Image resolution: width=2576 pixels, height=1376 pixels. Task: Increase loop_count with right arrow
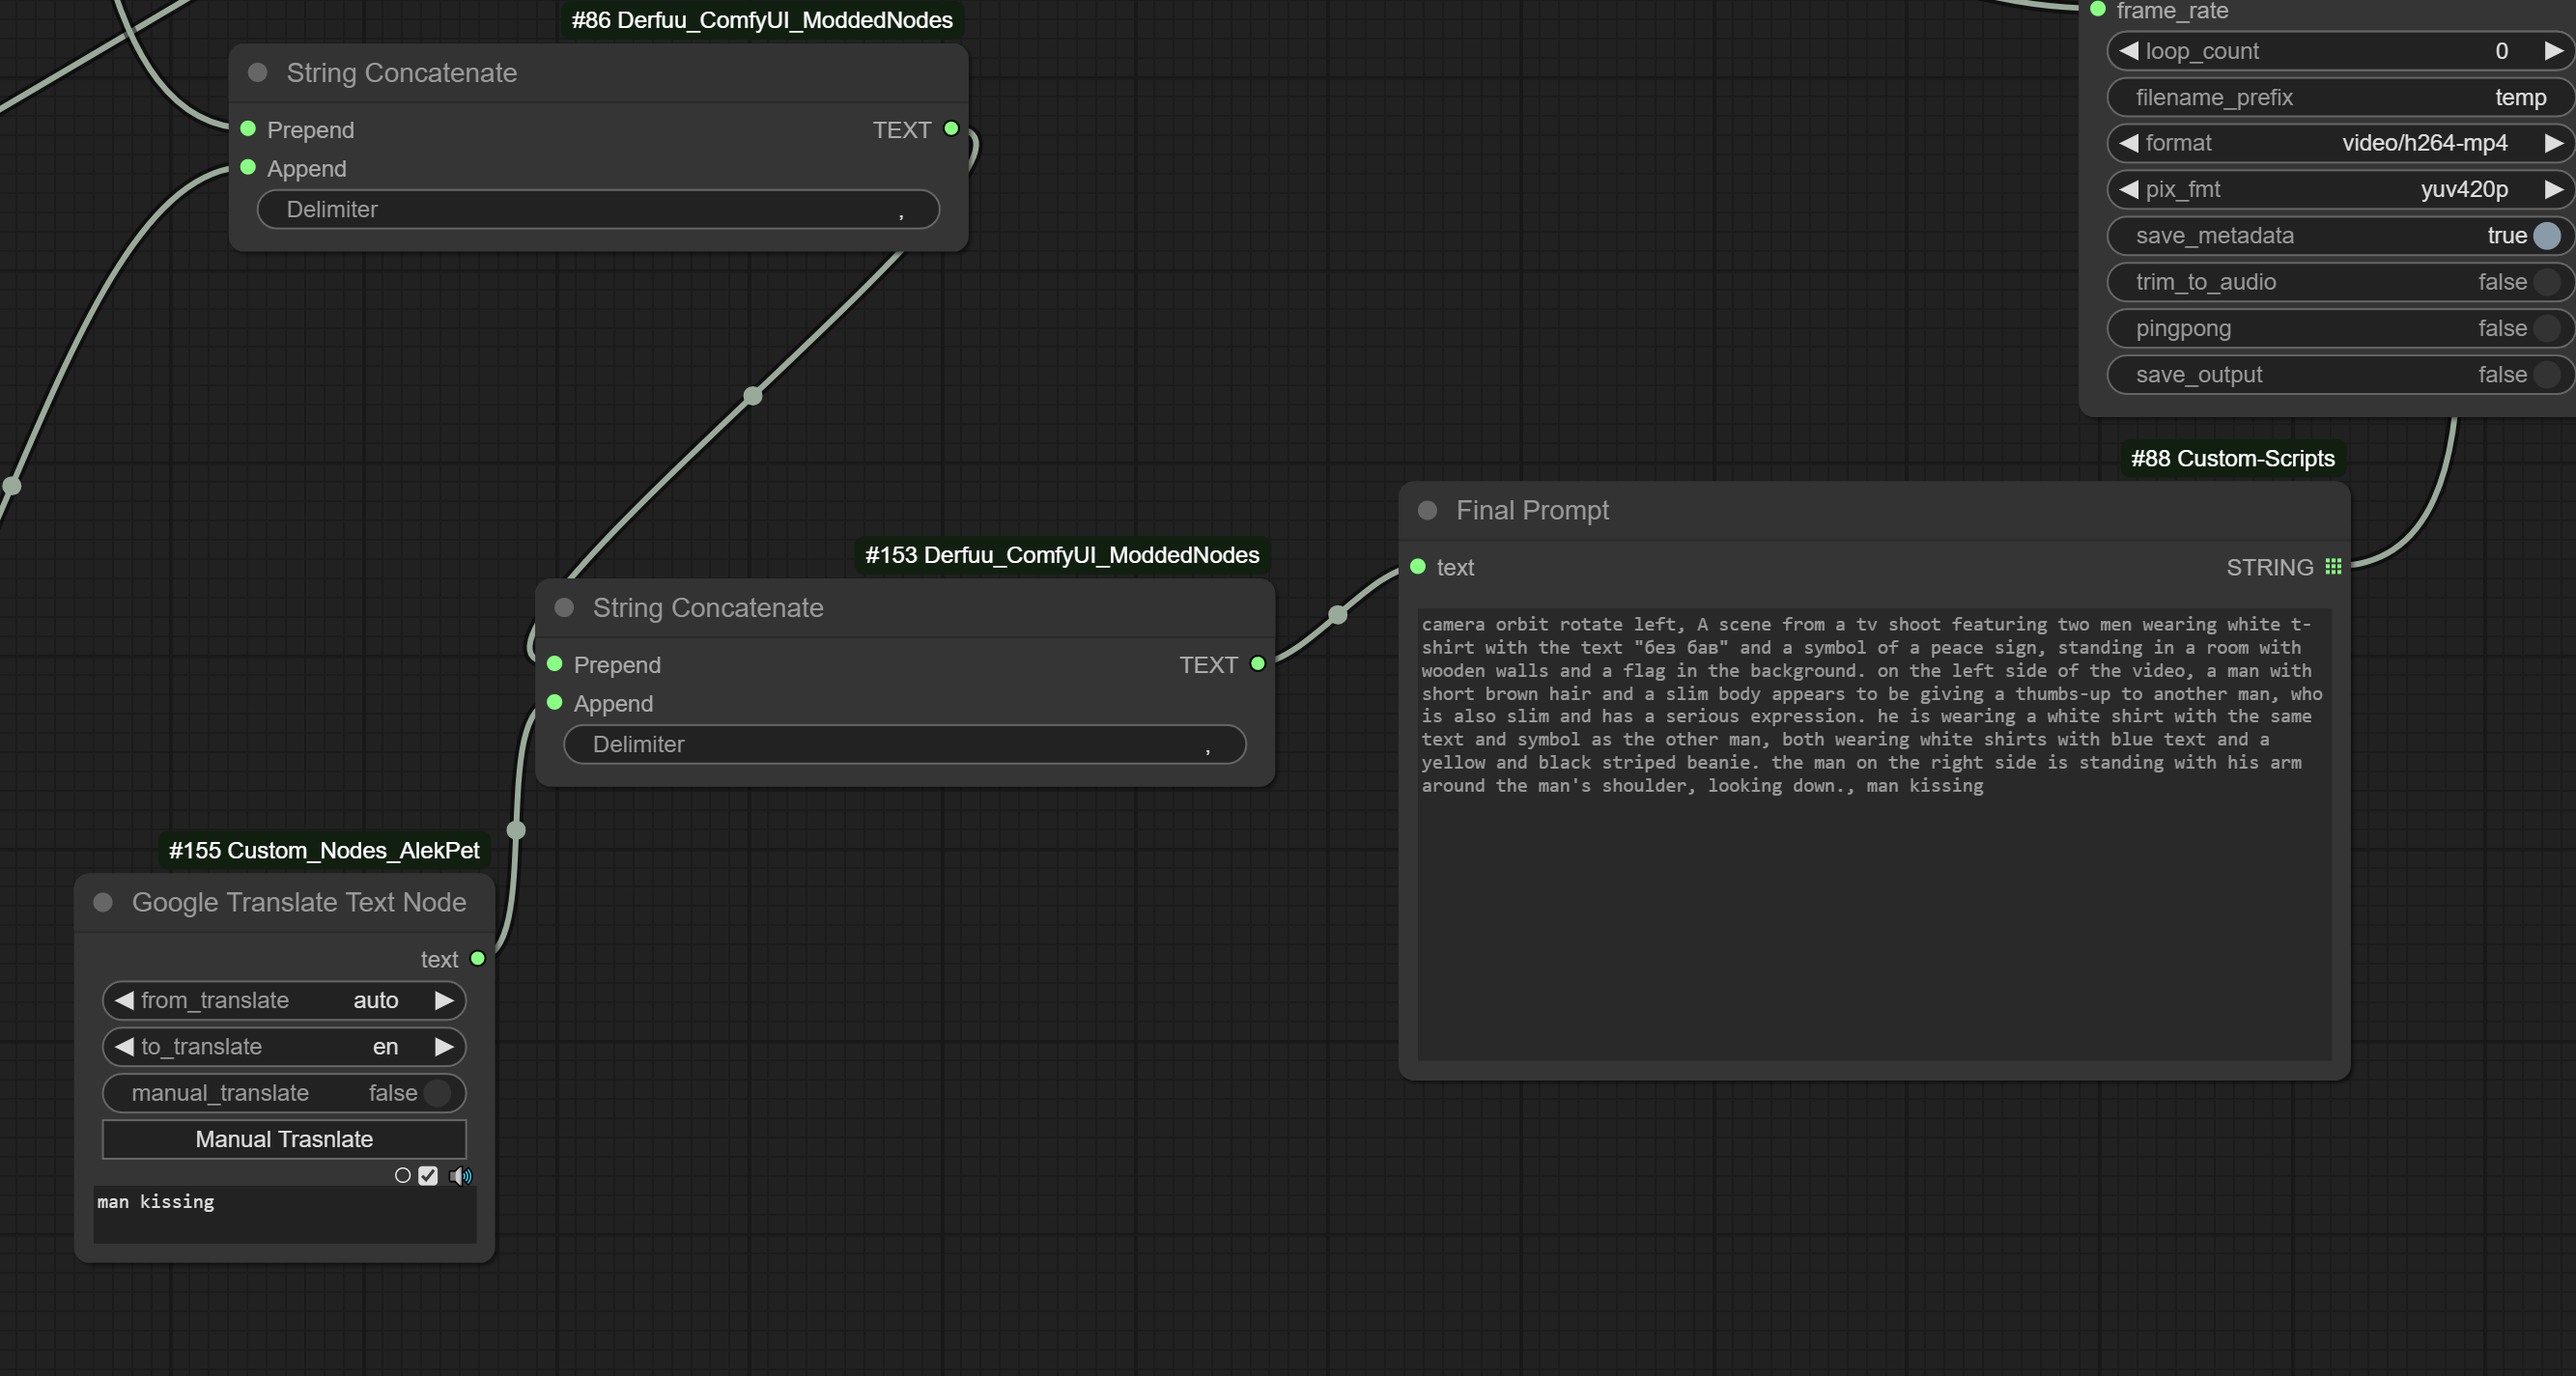tap(2553, 51)
